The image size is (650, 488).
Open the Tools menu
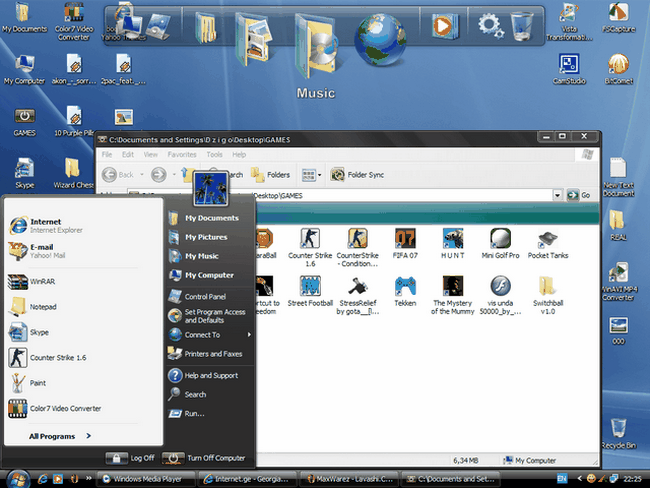pyautogui.click(x=214, y=154)
